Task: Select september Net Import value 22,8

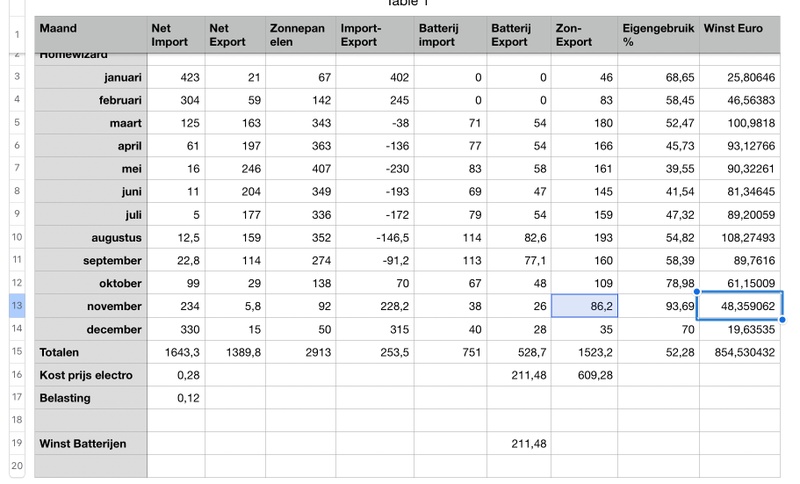Action: [176, 260]
